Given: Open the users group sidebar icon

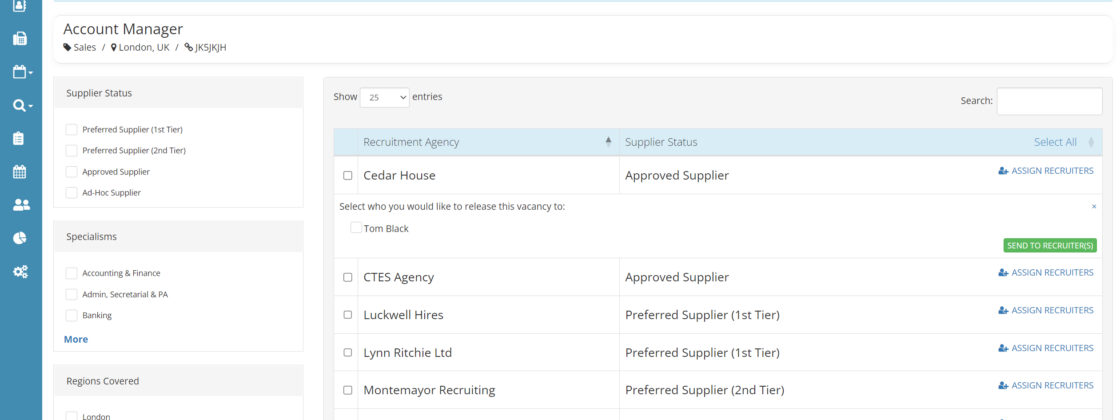Looking at the screenshot, I should [20, 205].
